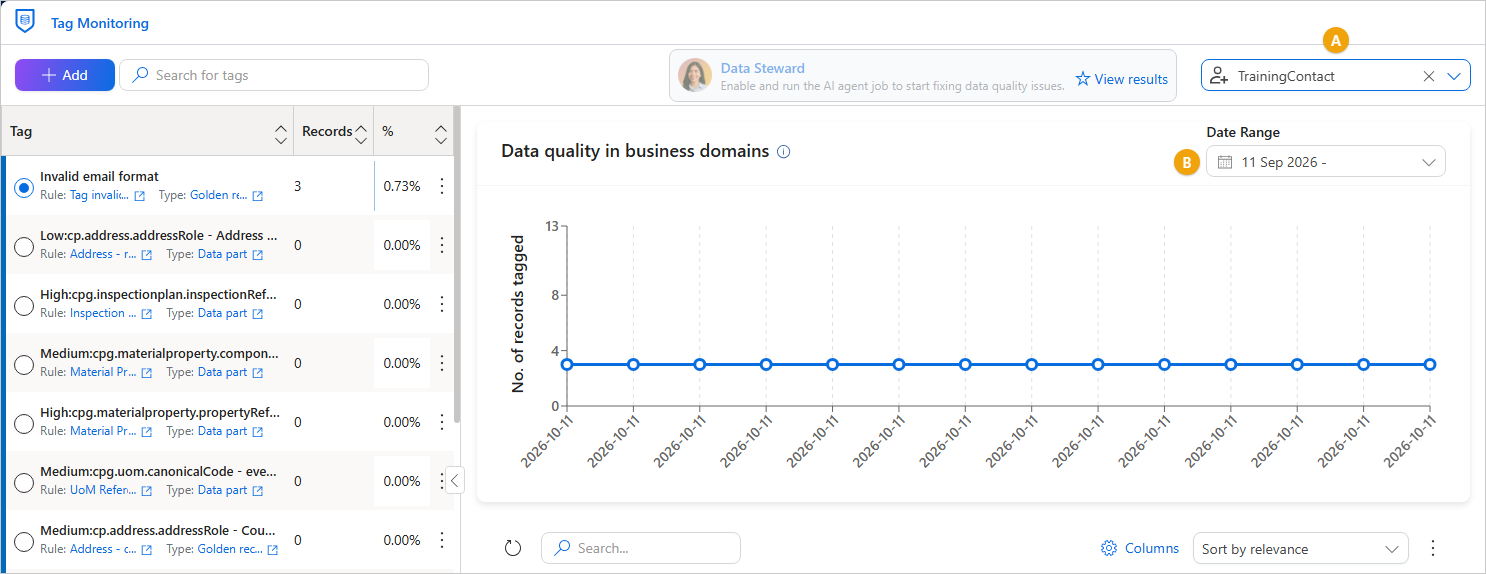This screenshot has width=1486, height=574.
Task: Open more options for Medium:cp.address.addressRole - Cou row
Action: (441, 540)
